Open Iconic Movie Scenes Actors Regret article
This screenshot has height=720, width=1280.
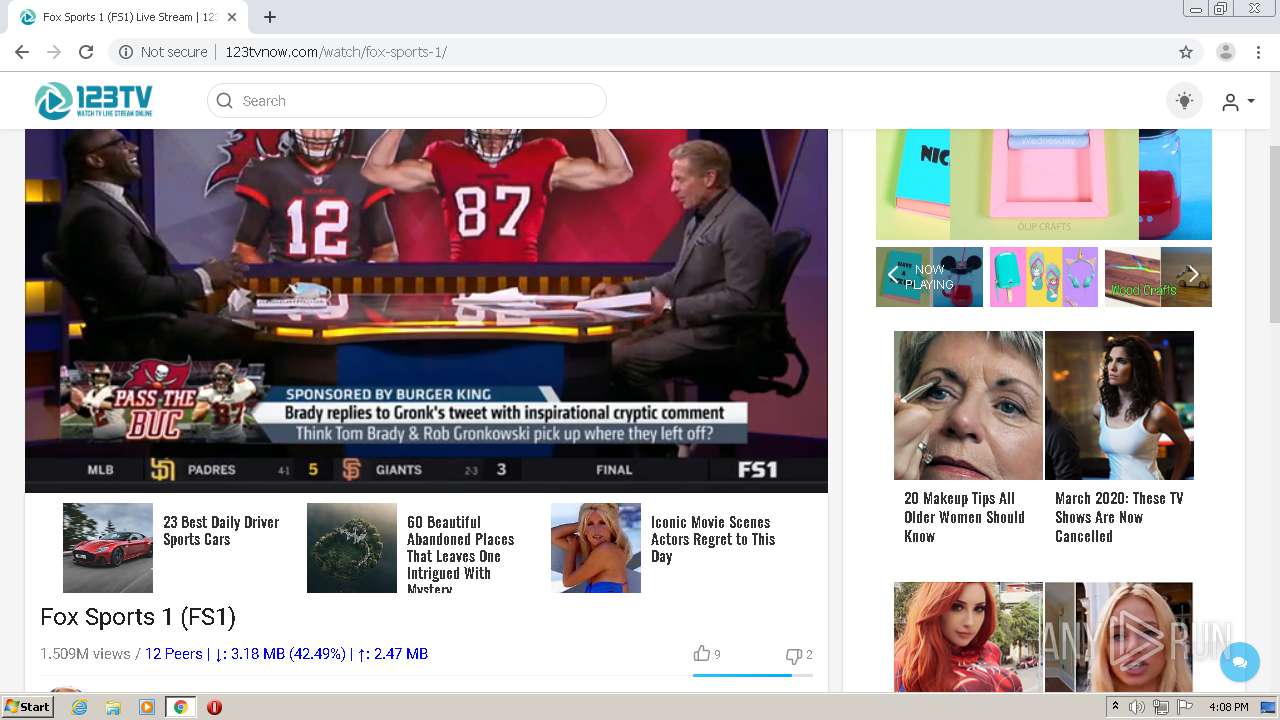point(713,539)
